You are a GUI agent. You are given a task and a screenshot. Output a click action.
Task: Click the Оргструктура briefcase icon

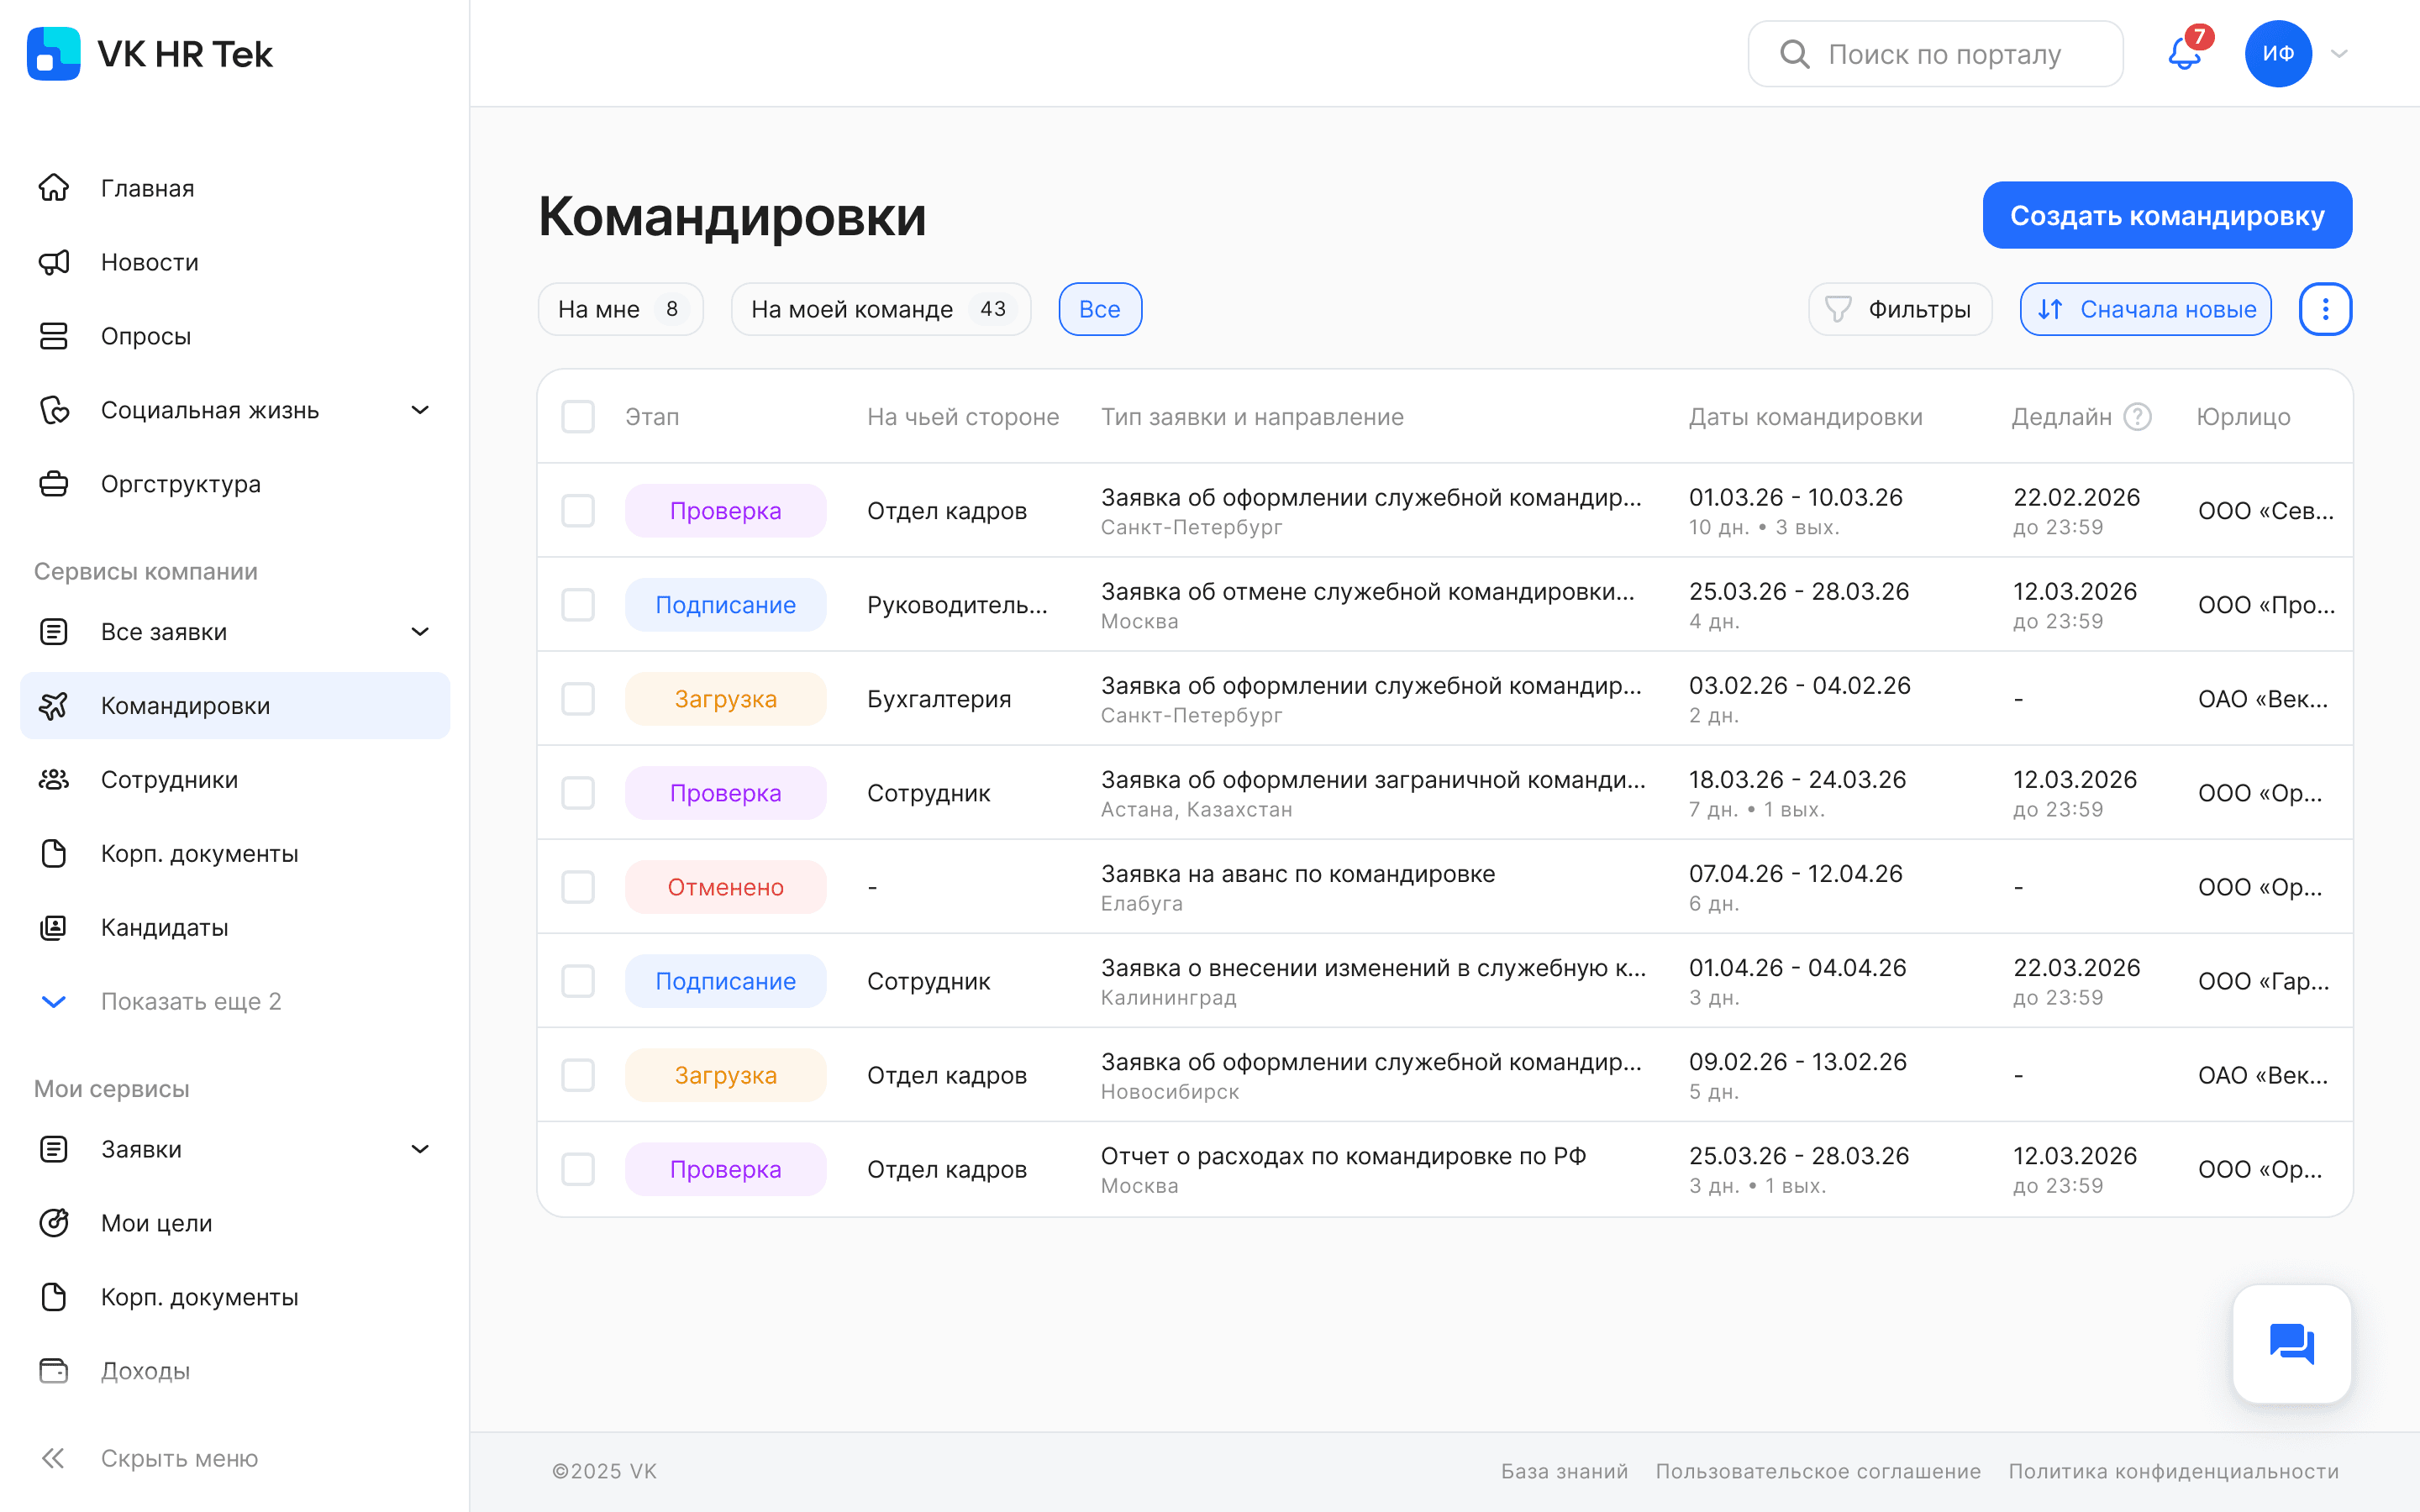pyautogui.click(x=54, y=484)
